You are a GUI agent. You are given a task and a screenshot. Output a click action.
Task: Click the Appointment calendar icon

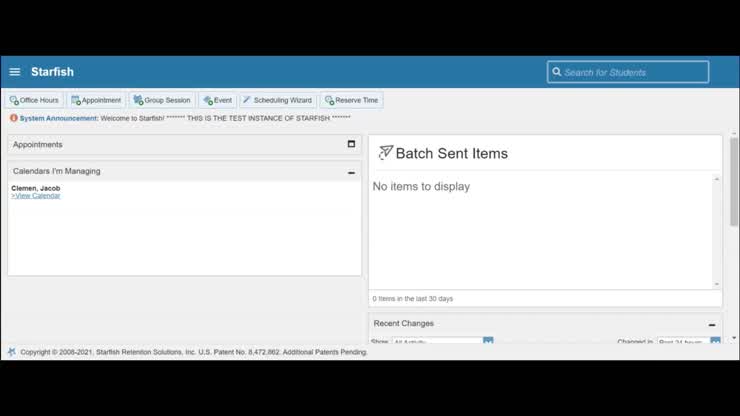(x=76, y=100)
